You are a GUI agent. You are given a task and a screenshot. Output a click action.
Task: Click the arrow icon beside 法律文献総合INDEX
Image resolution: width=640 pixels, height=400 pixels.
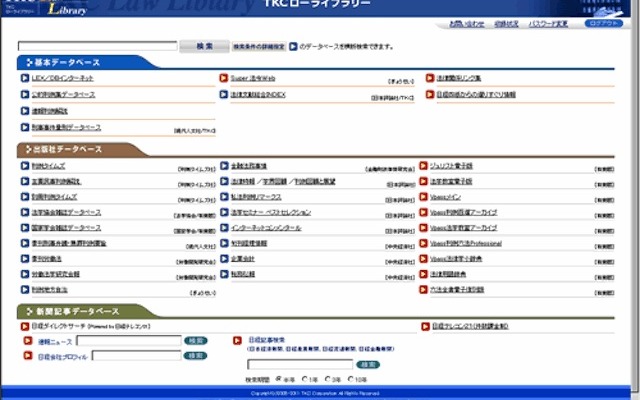224,94
